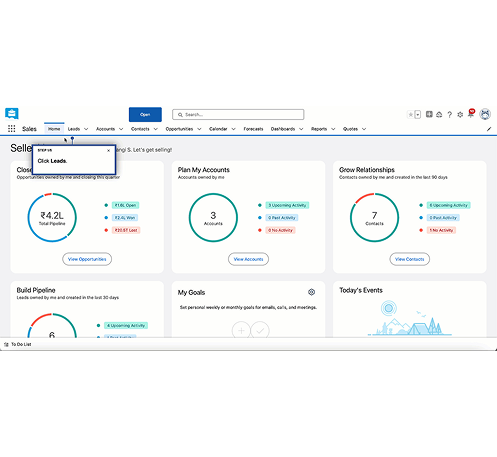This screenshot has height=457, width=497.
Task: Expand the Quotes tab chevron
Action: (x=364, y=129)
